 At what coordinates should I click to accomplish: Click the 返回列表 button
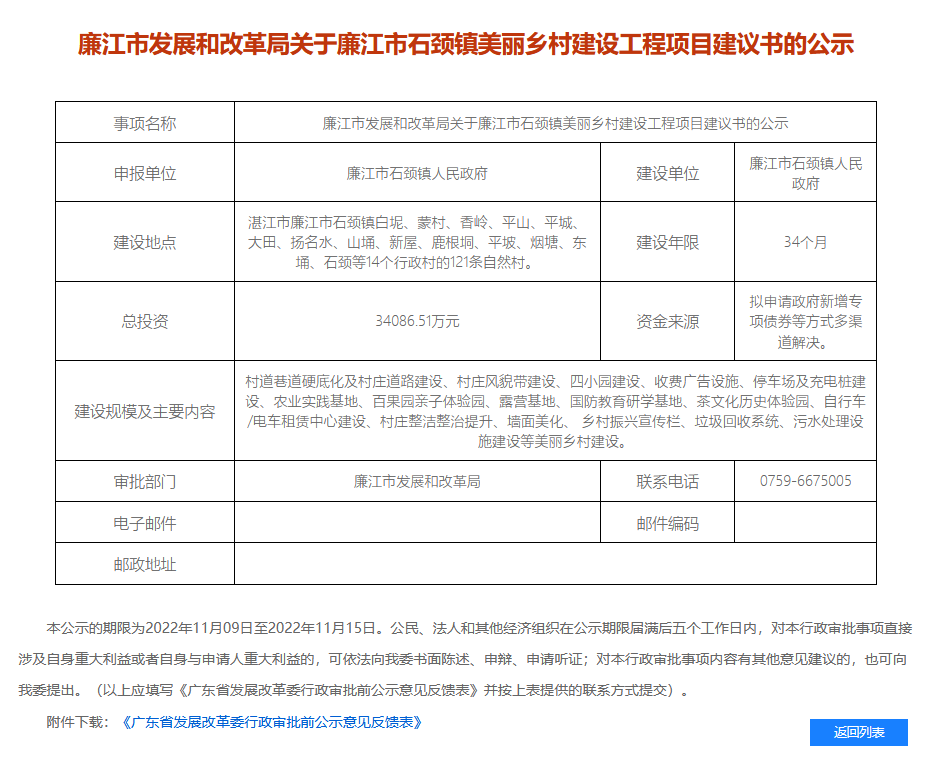point(858,732)
